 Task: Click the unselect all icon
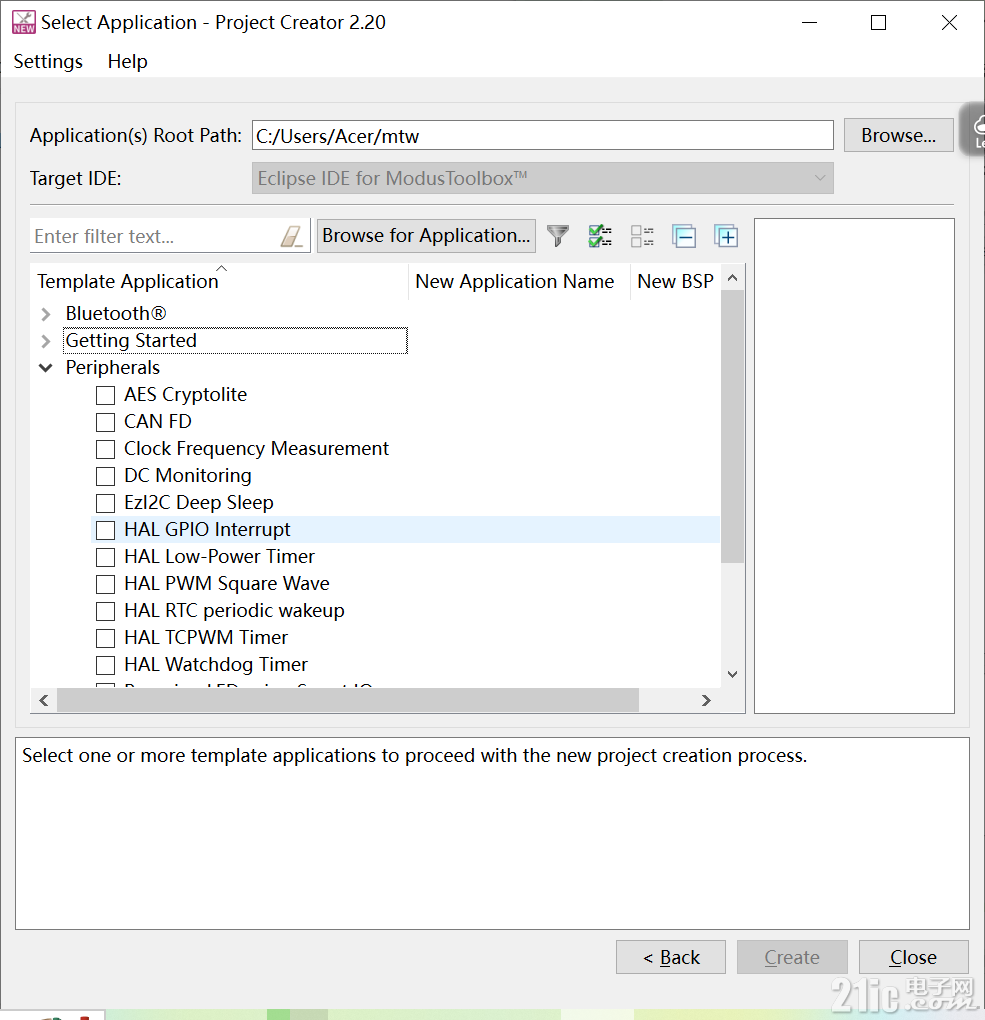tap(642, 235)
